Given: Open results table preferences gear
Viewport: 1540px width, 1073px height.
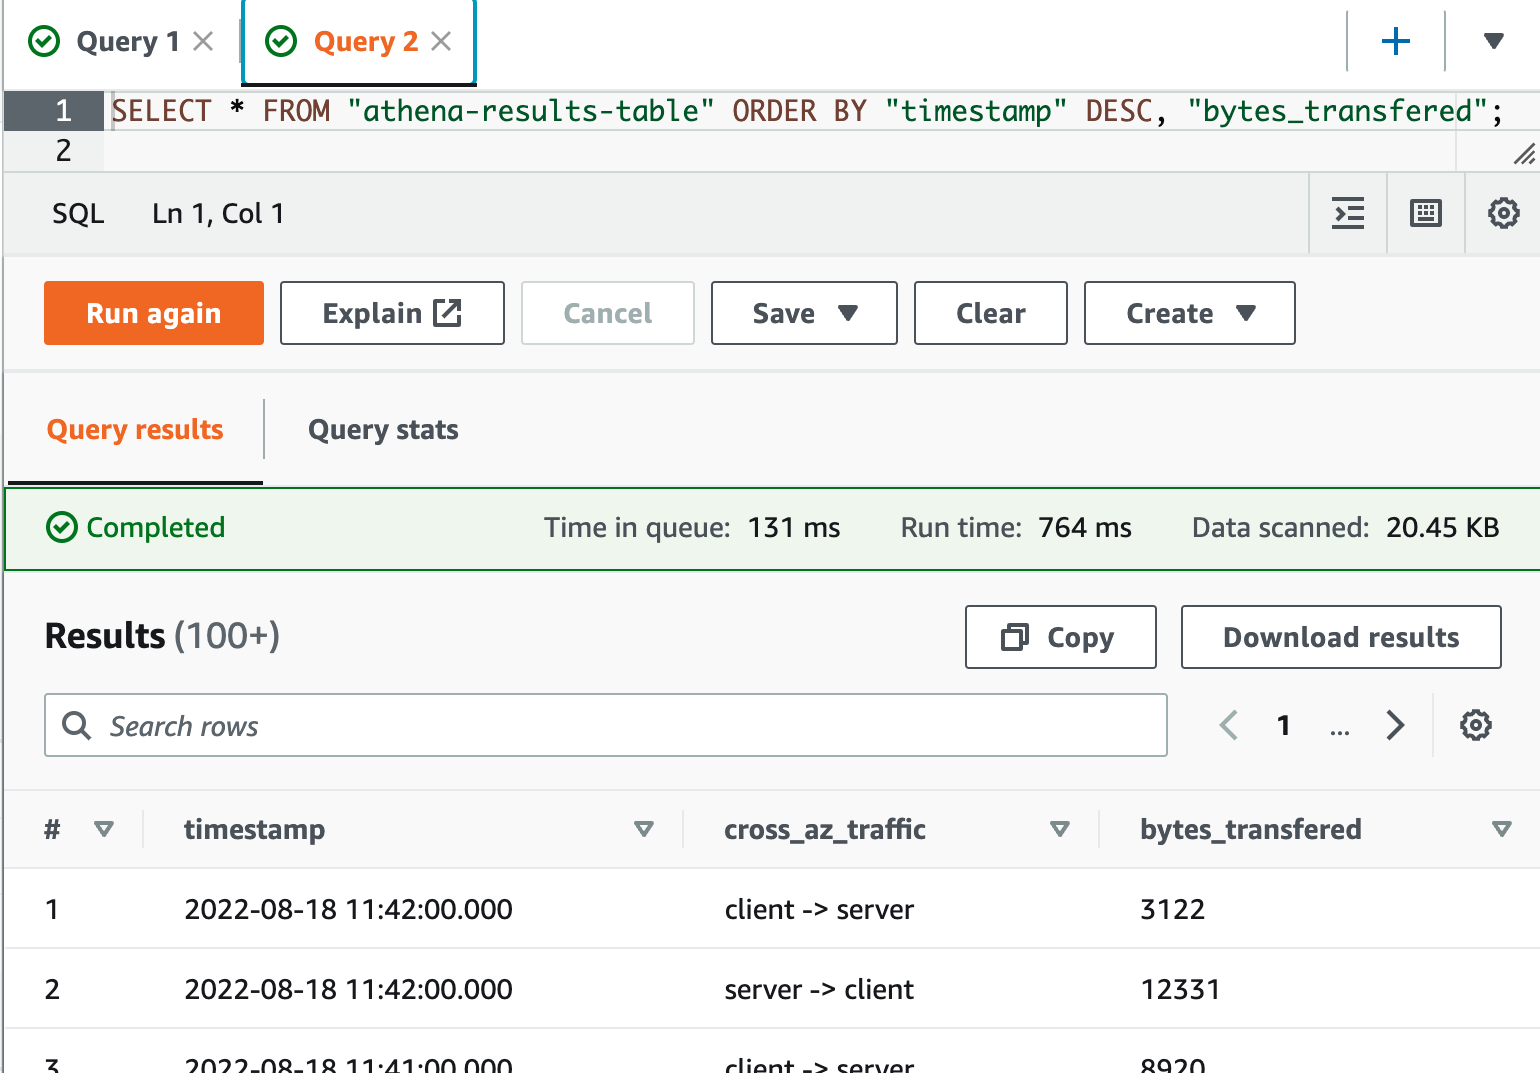Looking at the screenshot, I should (x=1475, y=725).
